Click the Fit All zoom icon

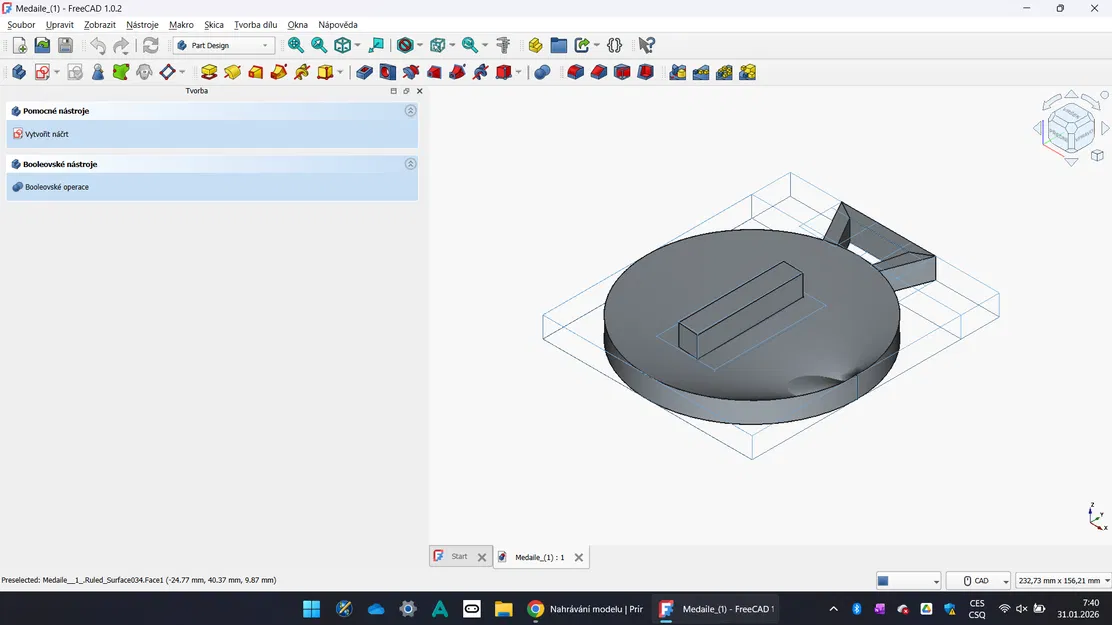click(x=296, y=45)
